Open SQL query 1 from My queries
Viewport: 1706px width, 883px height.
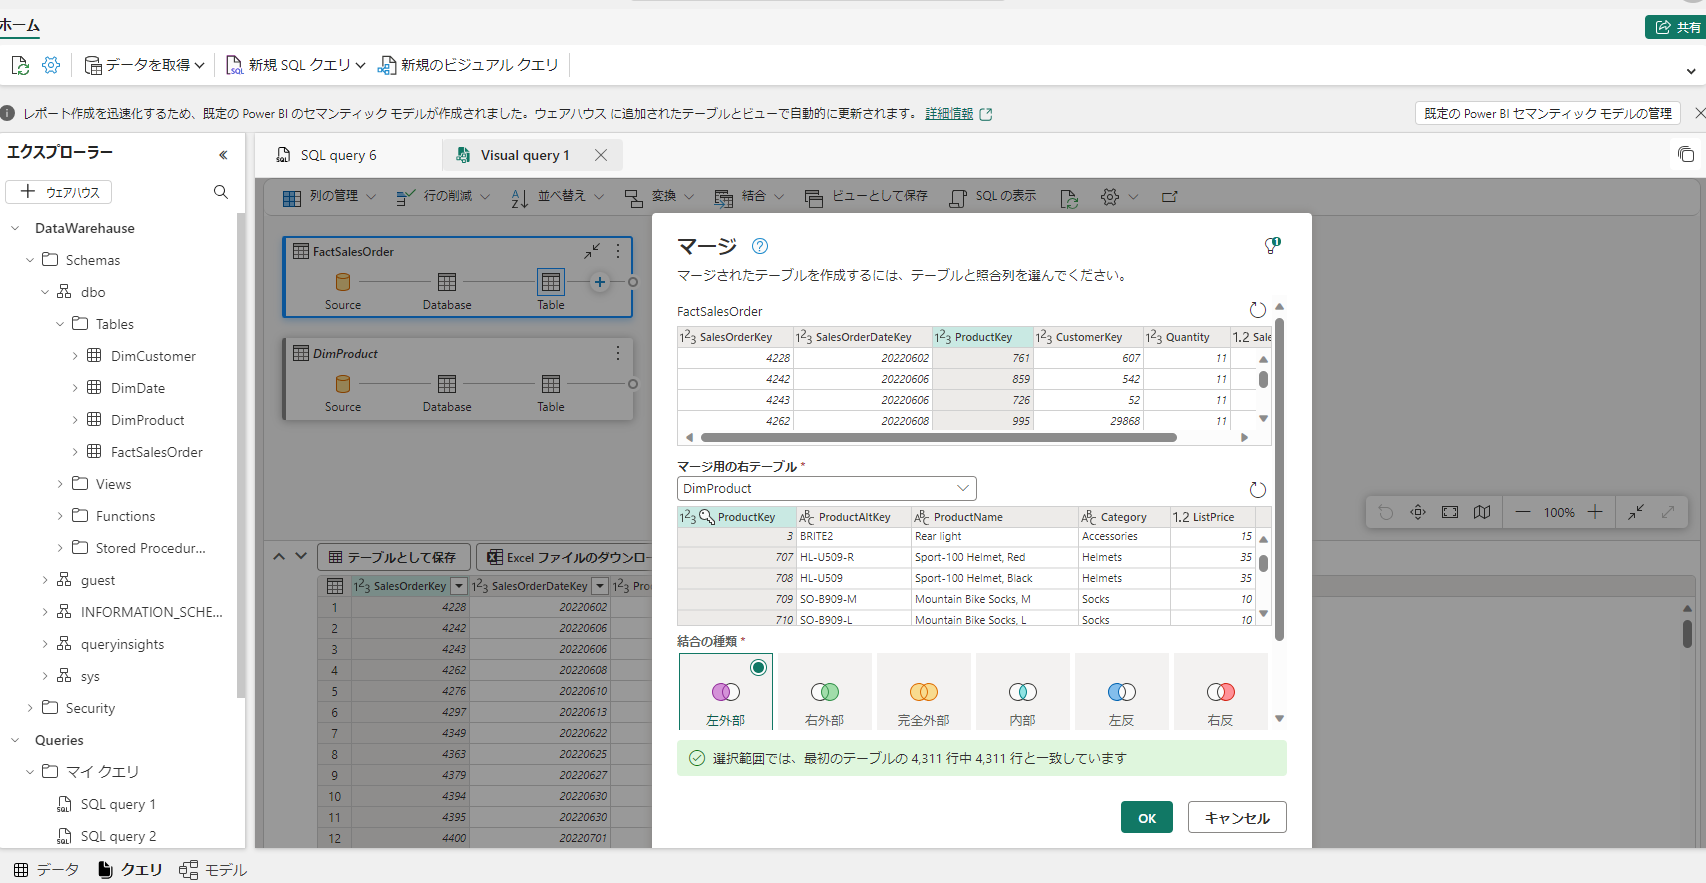click(x=118, y=804)
